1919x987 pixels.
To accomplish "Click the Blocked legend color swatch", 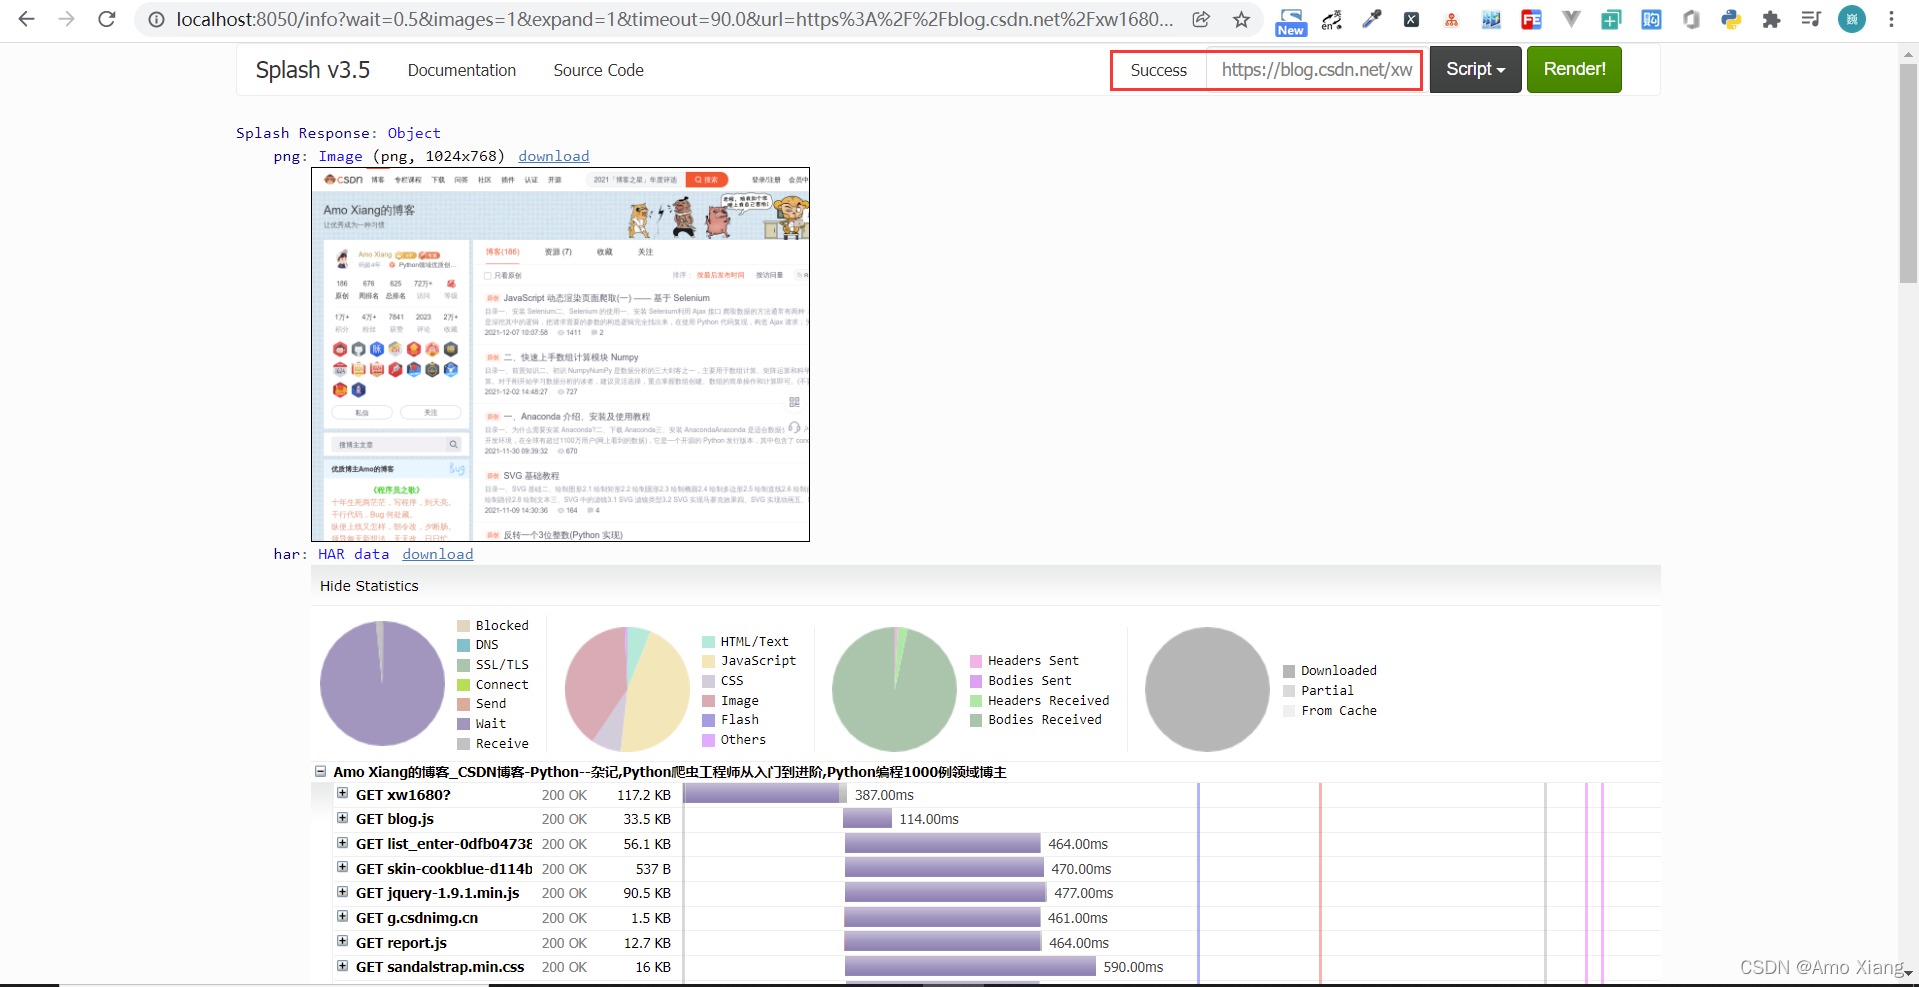I will (464, 625).
